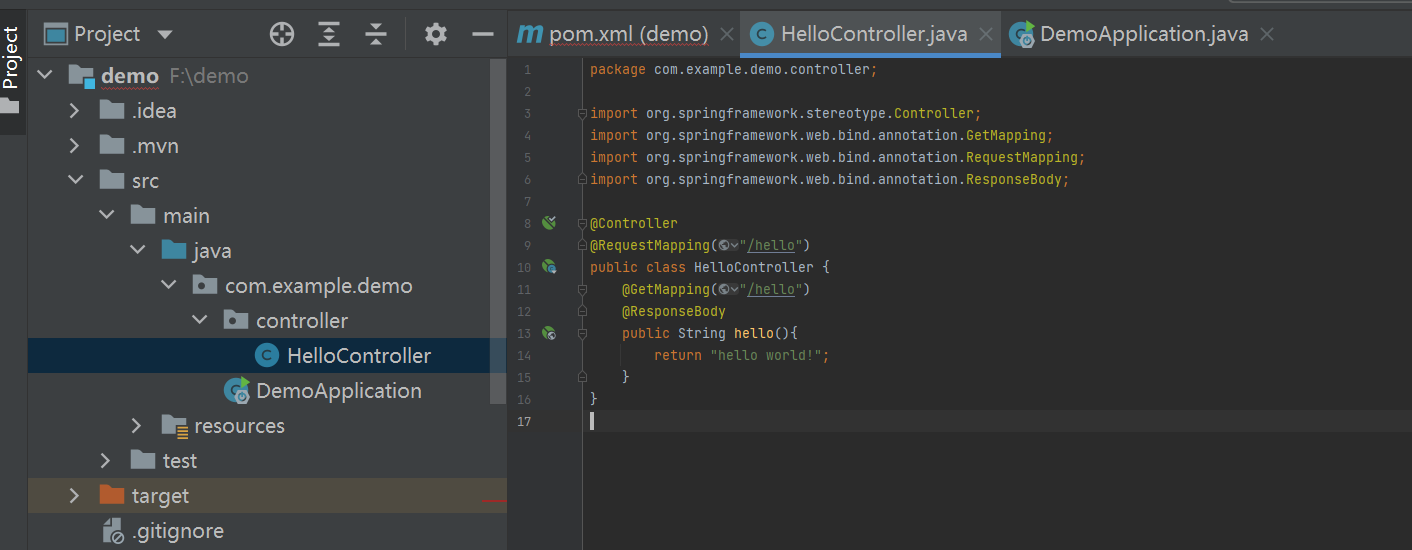Click the package declaration on line 1
This screenshot has width=1412, height=550.
click(733, 70)
